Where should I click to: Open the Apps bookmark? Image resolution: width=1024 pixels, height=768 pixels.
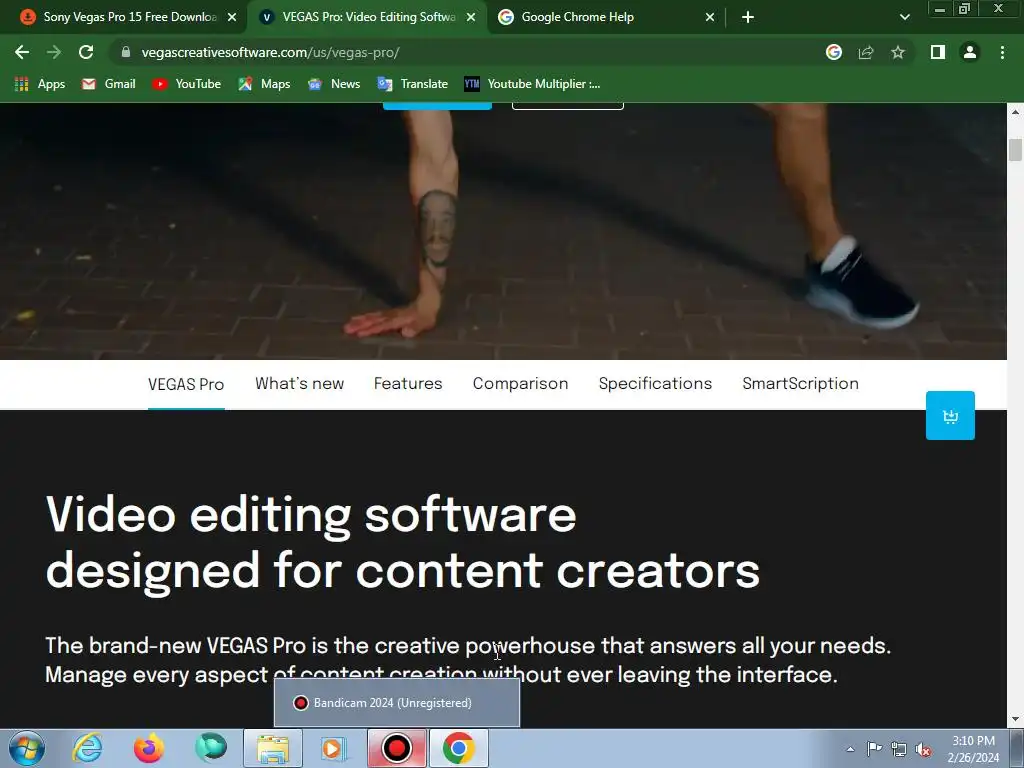coord(40,84)
